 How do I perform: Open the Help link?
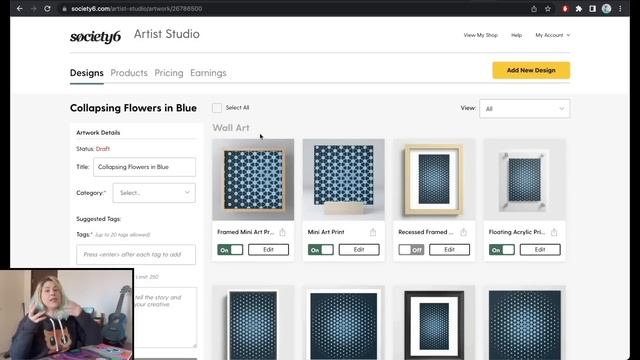[516, 35]
